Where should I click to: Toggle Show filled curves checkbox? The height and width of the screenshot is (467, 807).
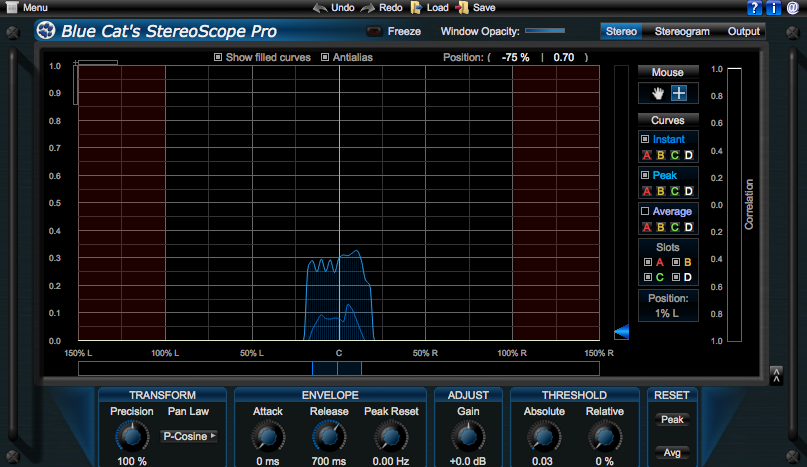pos(218,57)
